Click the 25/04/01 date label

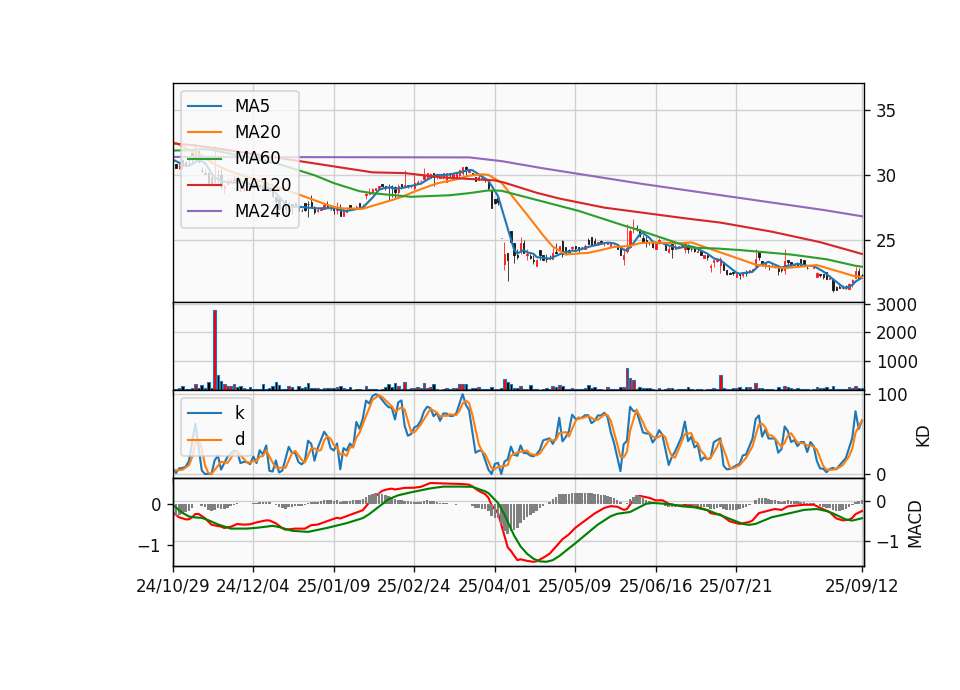click(495, 586)
